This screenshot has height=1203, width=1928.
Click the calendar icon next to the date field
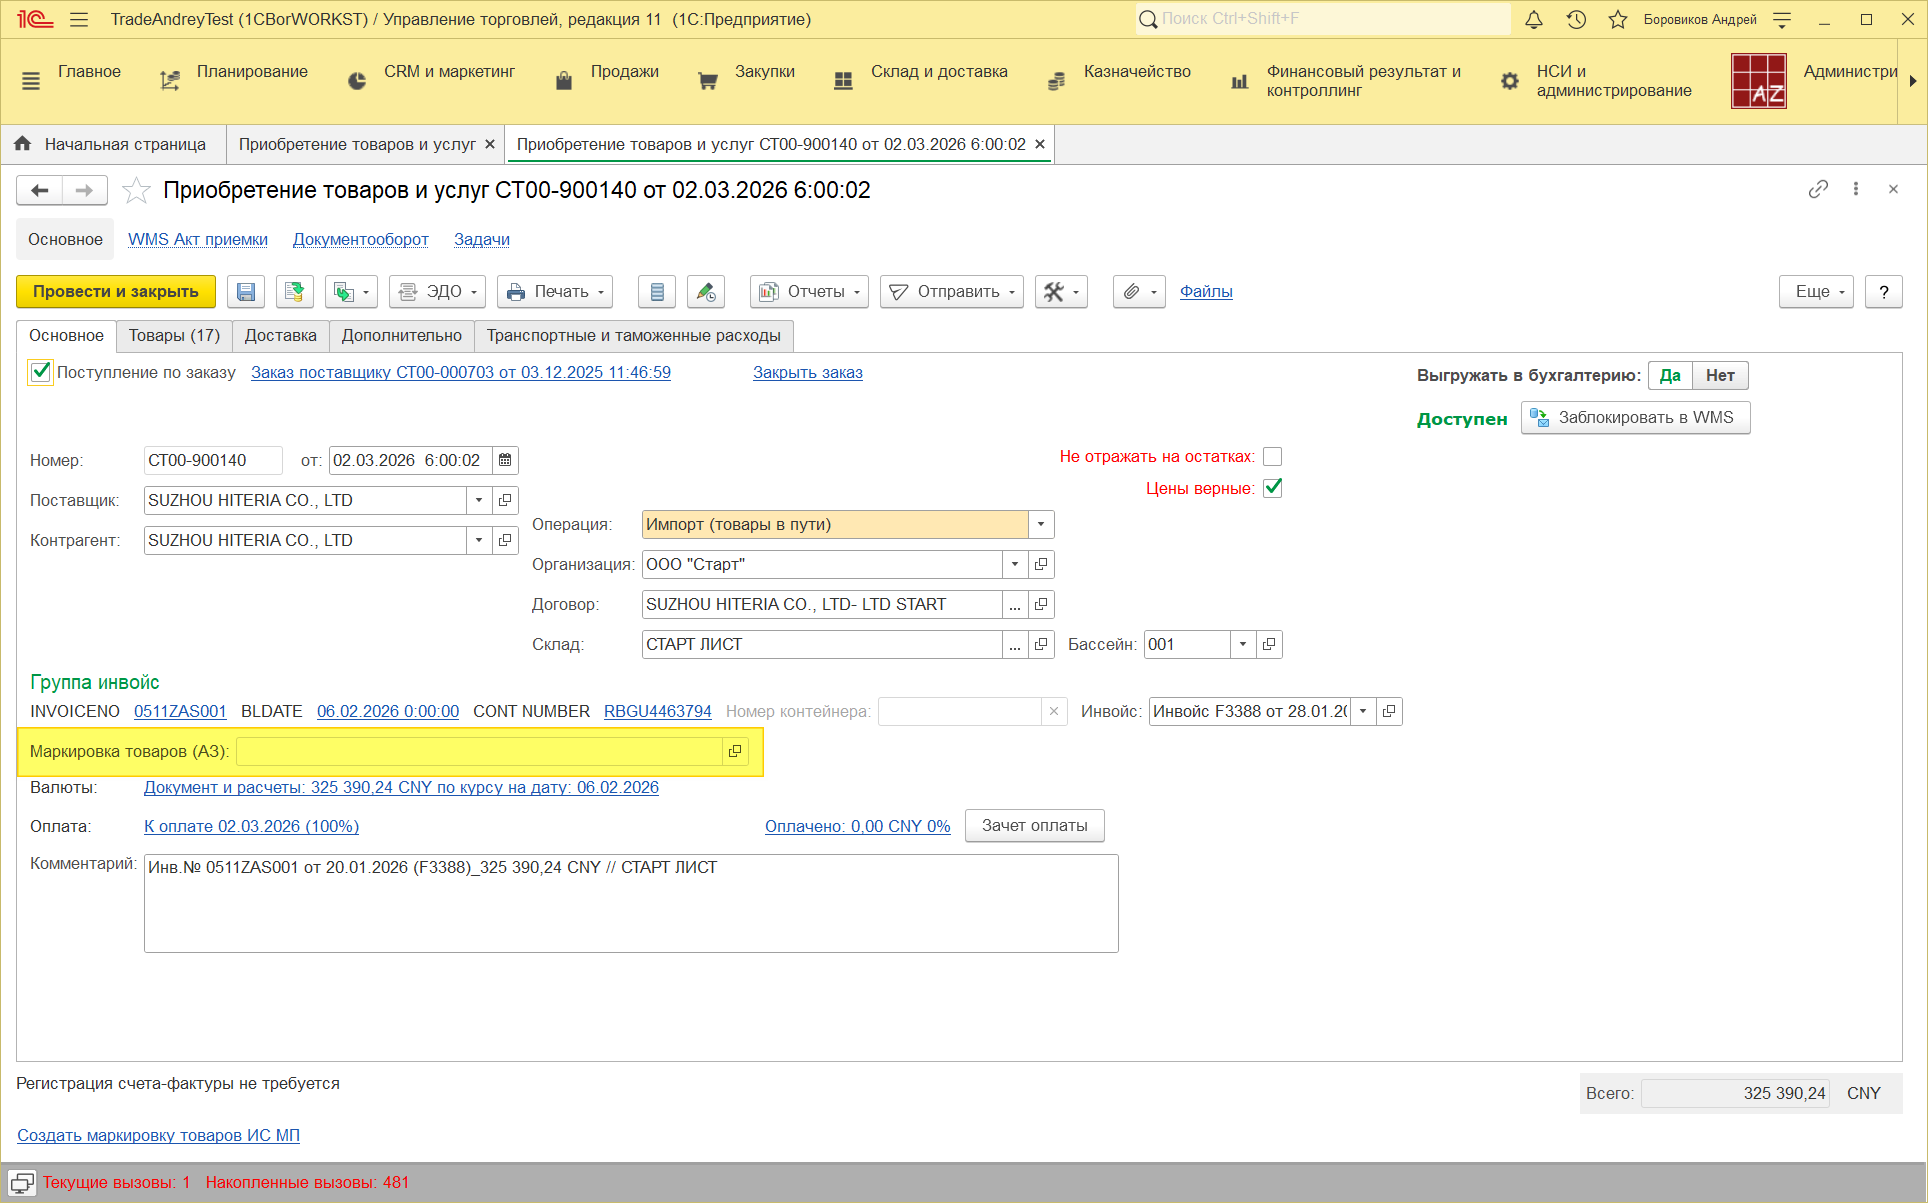click(x=505, y=460)
